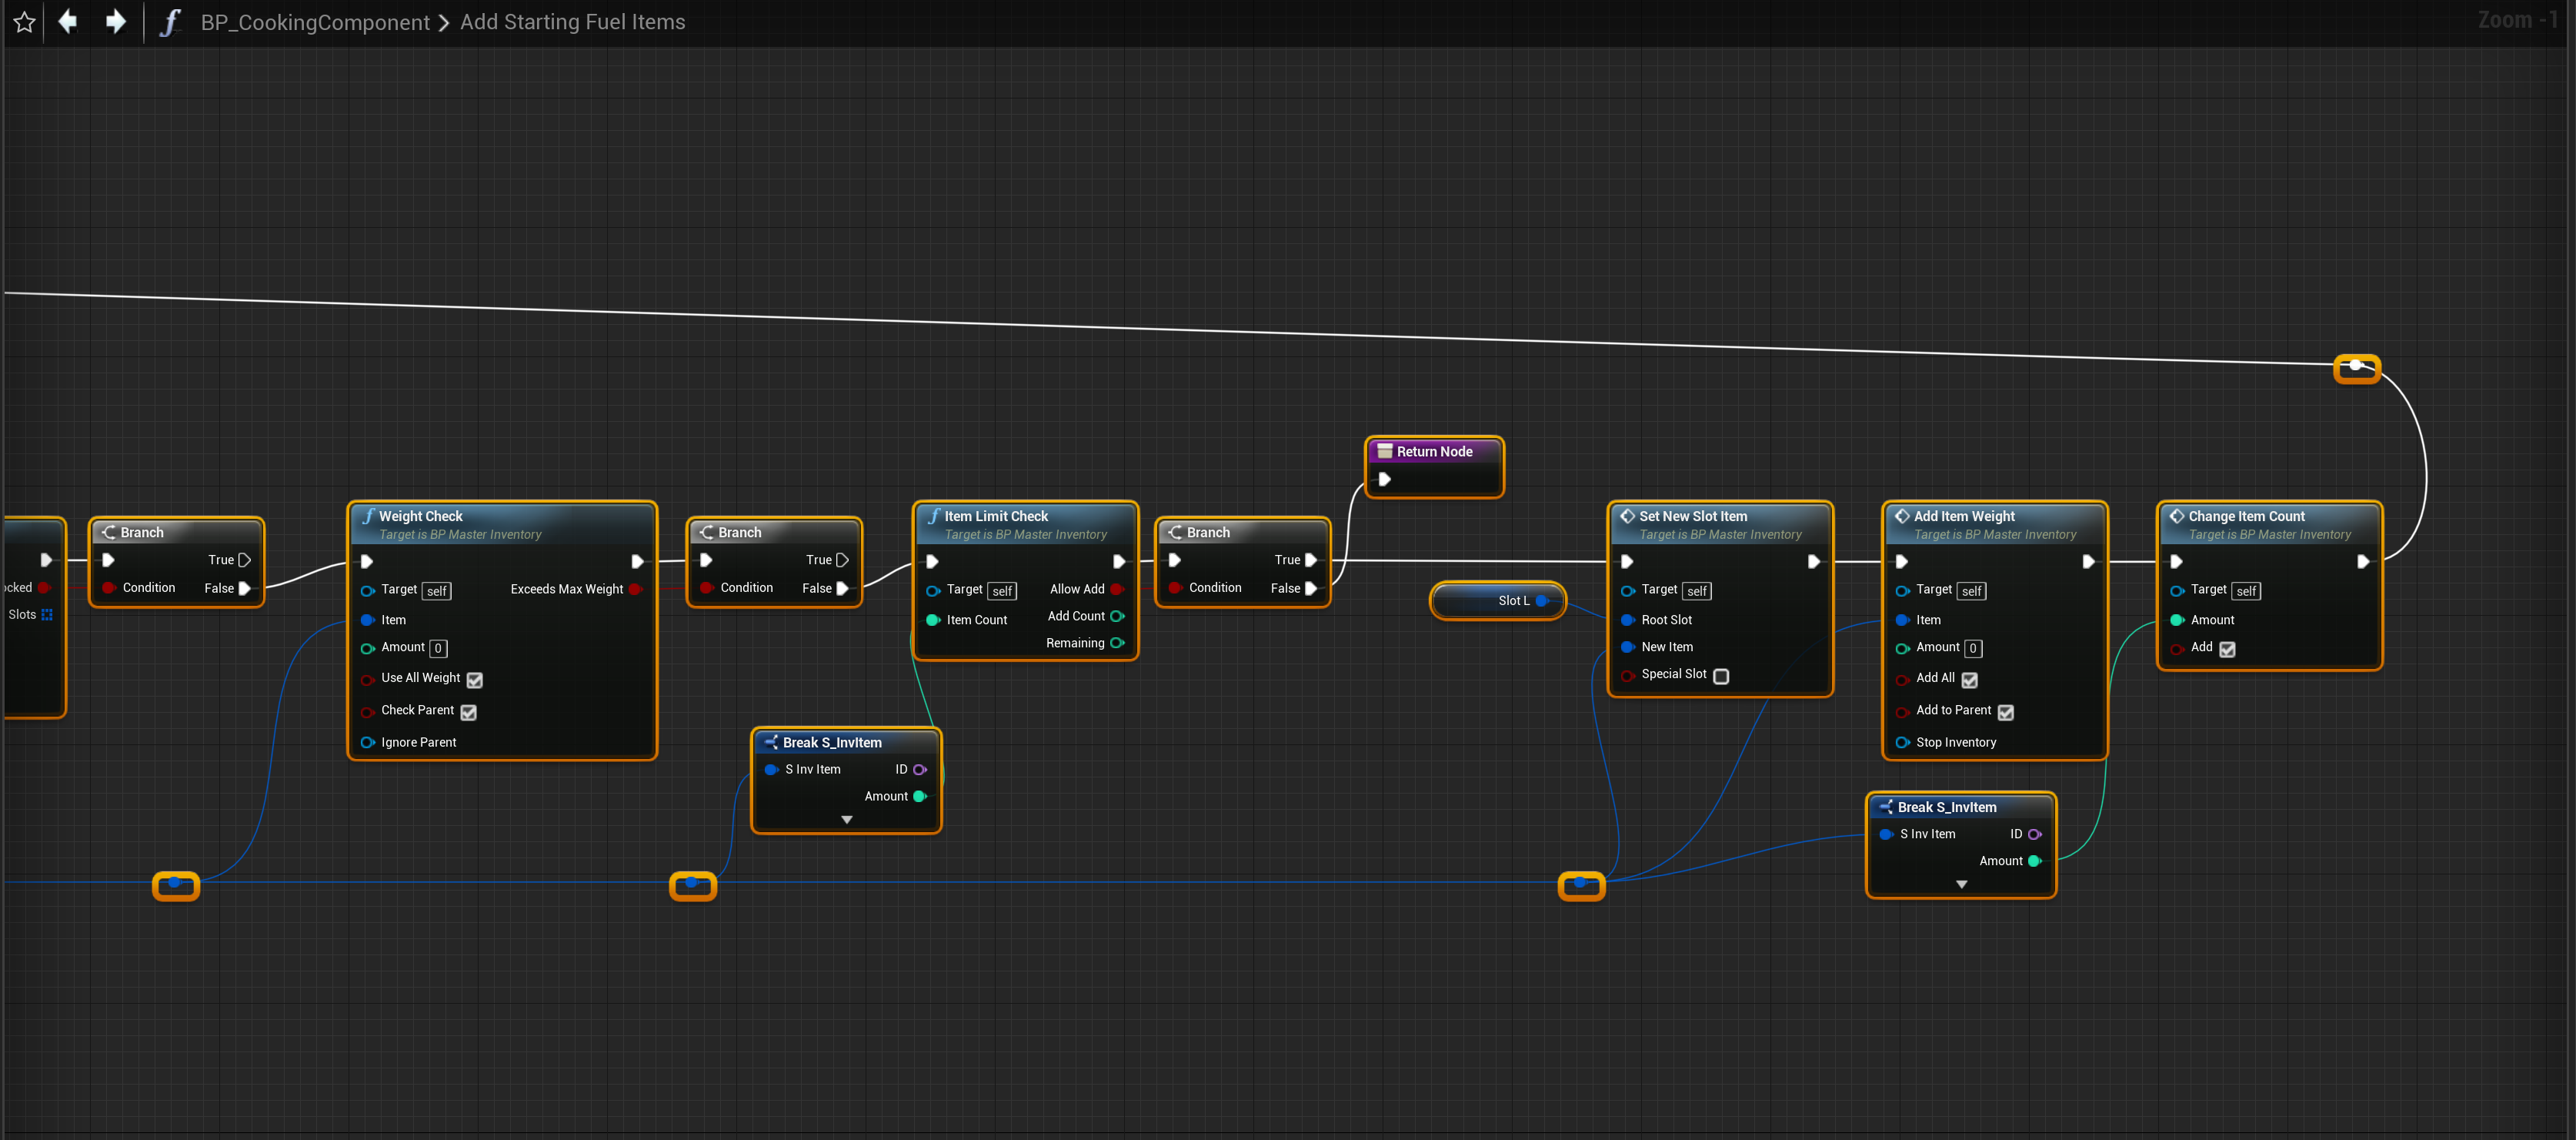Enable the Special Slot checkbox

click(1721, 676)
